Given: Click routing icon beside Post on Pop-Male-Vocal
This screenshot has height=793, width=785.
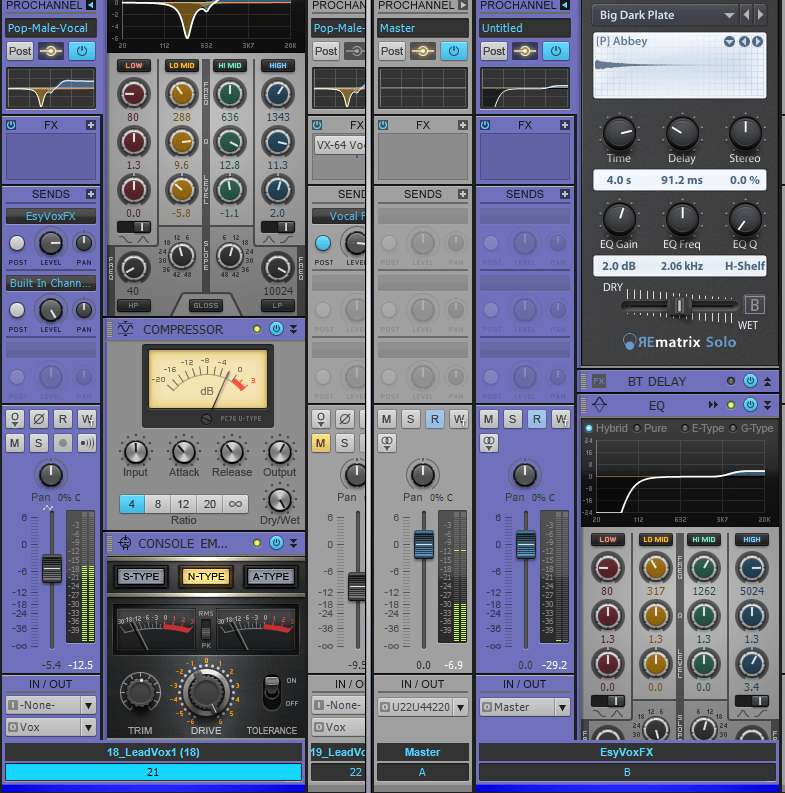Looking at the screenshot, I should [x=51, y=51].
